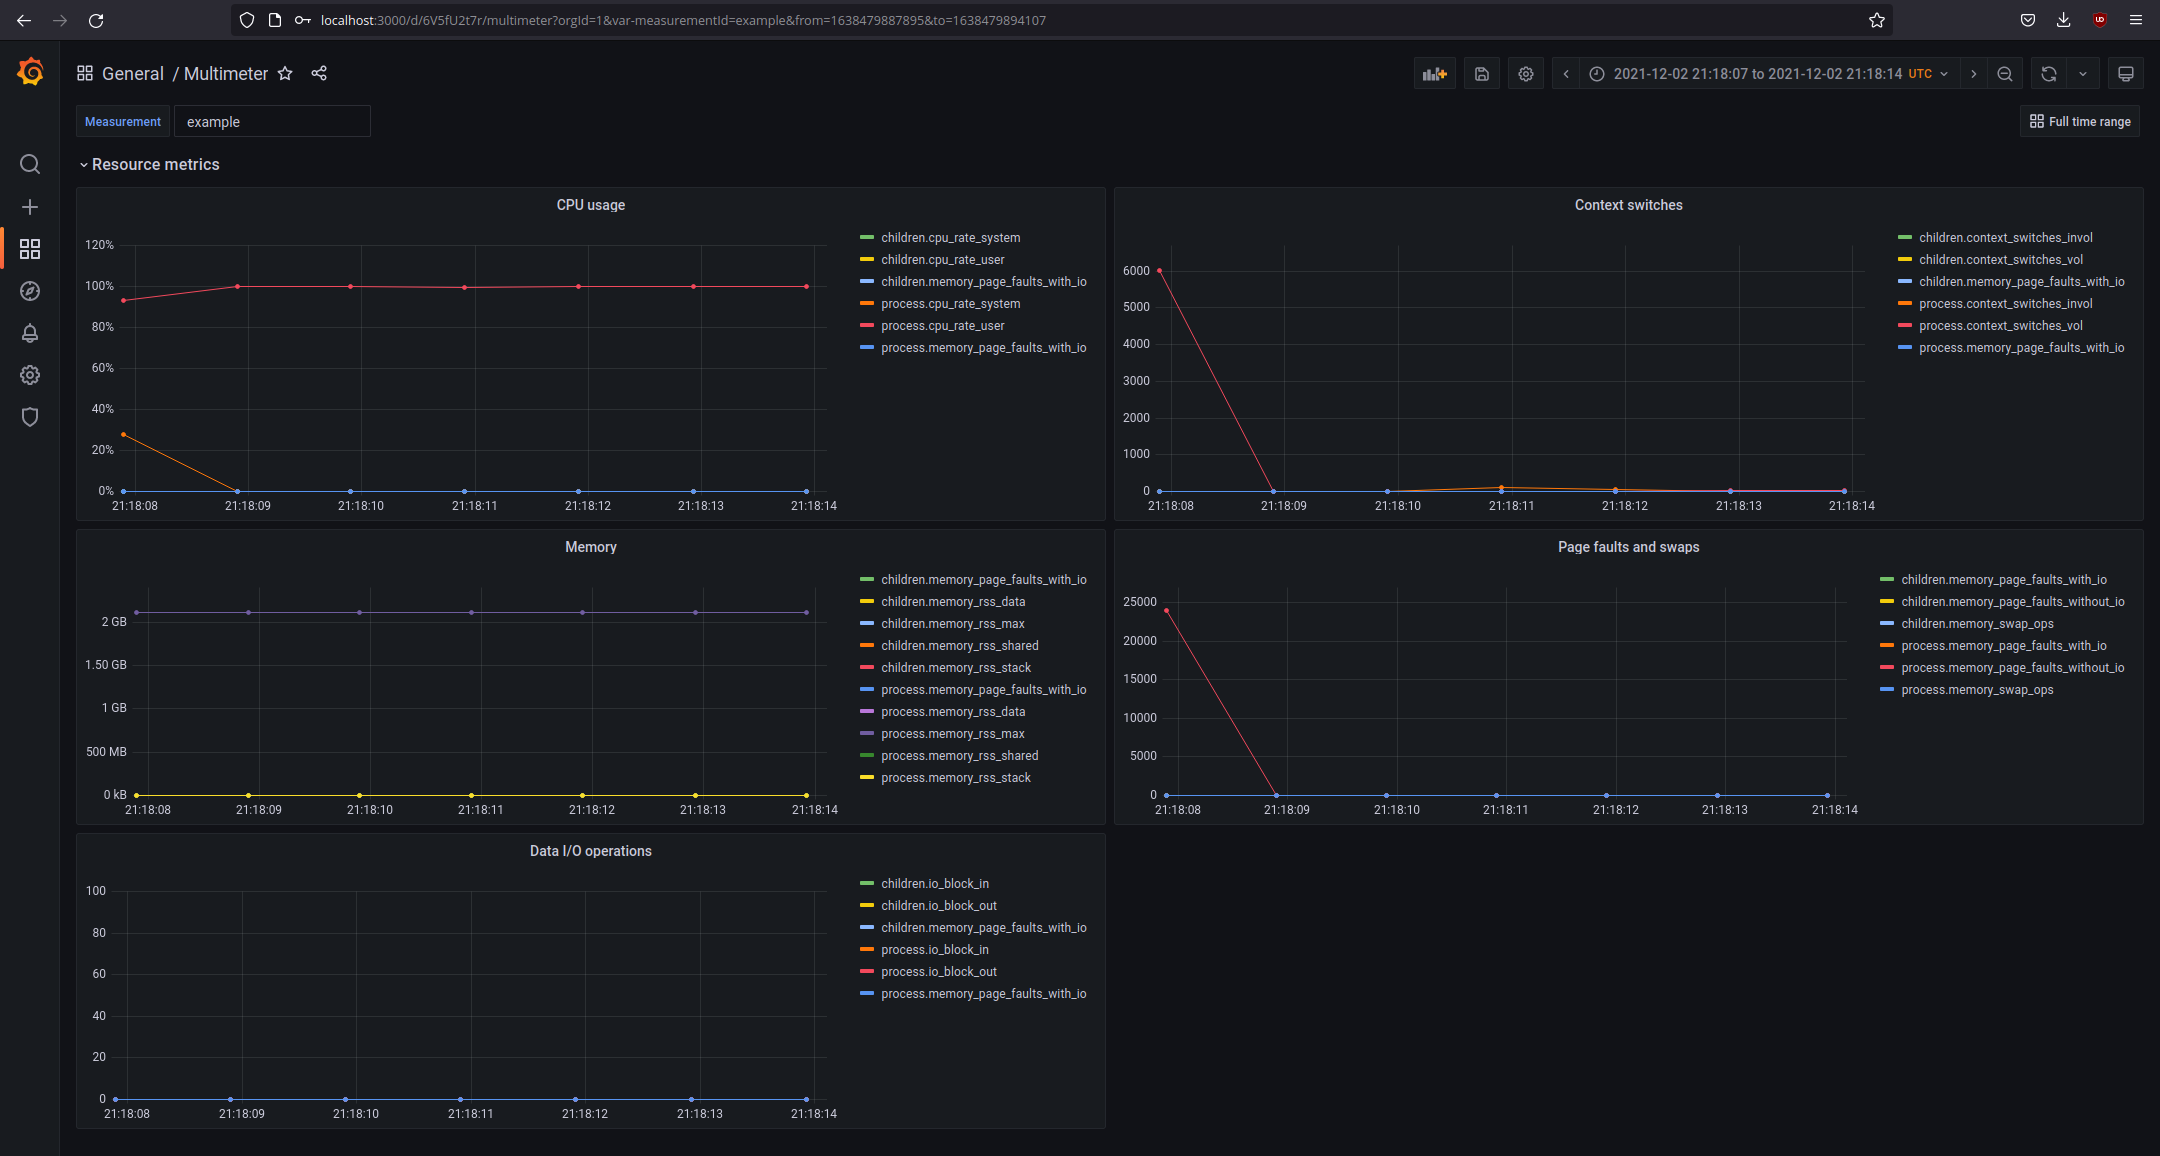Toggle children.cpu_rate_system series in CPU legend
Image resolution: width=2160 pixels, height=1156 pixels.
click(950, 238)
